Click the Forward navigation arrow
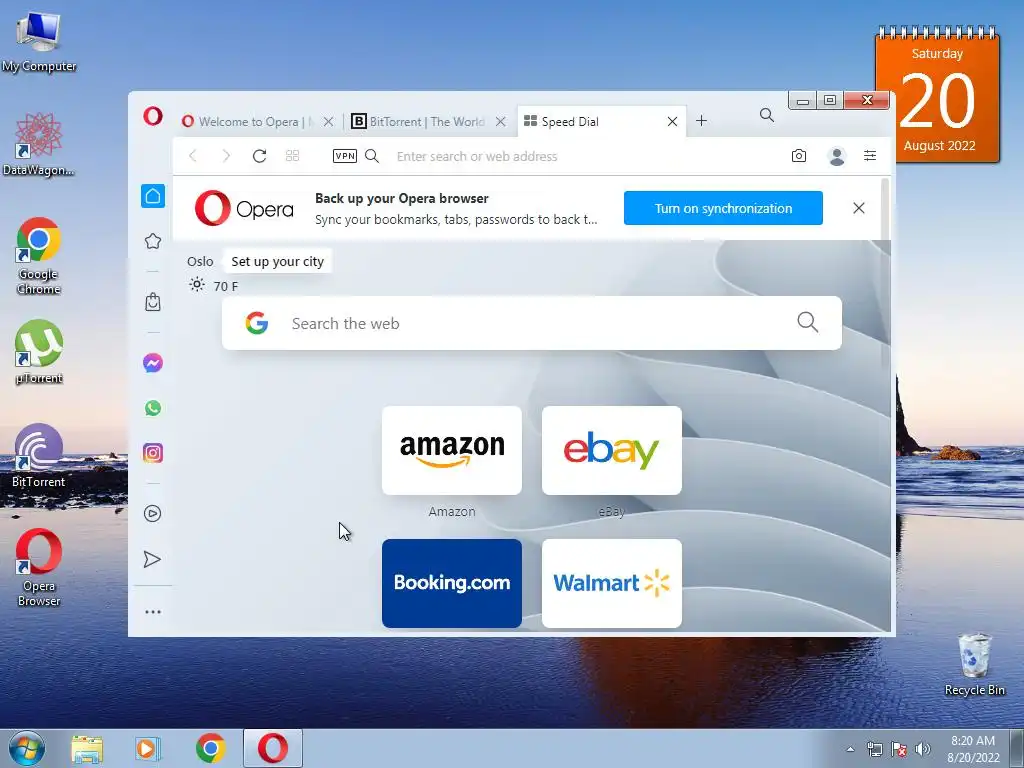 pos(226,156)
